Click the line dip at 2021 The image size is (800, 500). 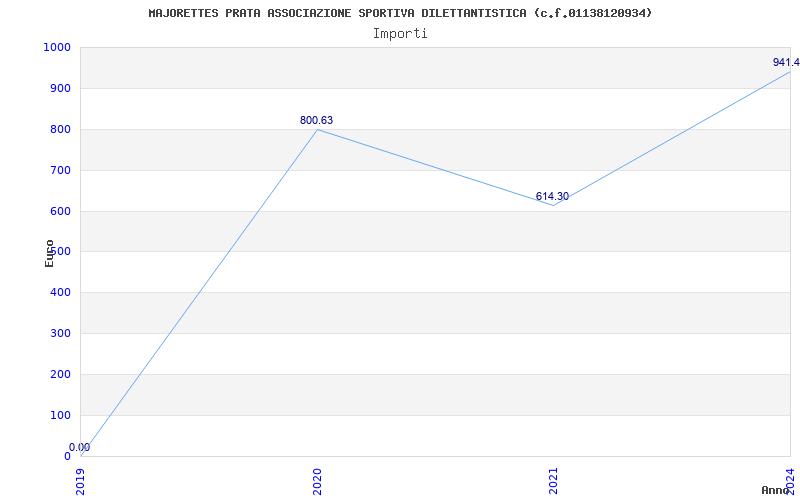(x=554, y=205)
